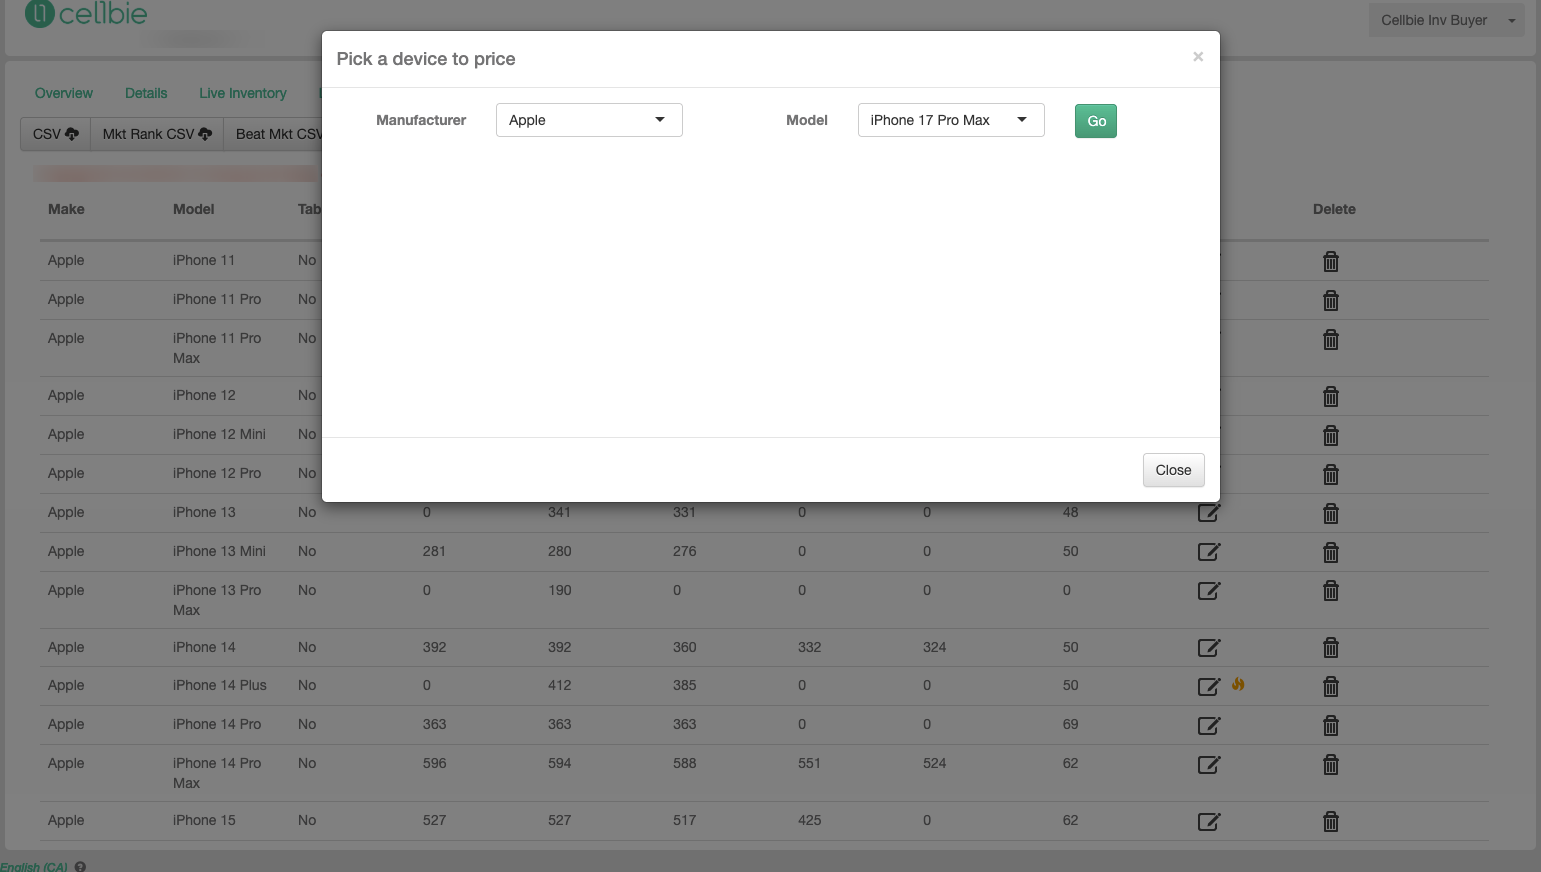Delete the iPhone 11 Pro row

(x=1330, y=300)
